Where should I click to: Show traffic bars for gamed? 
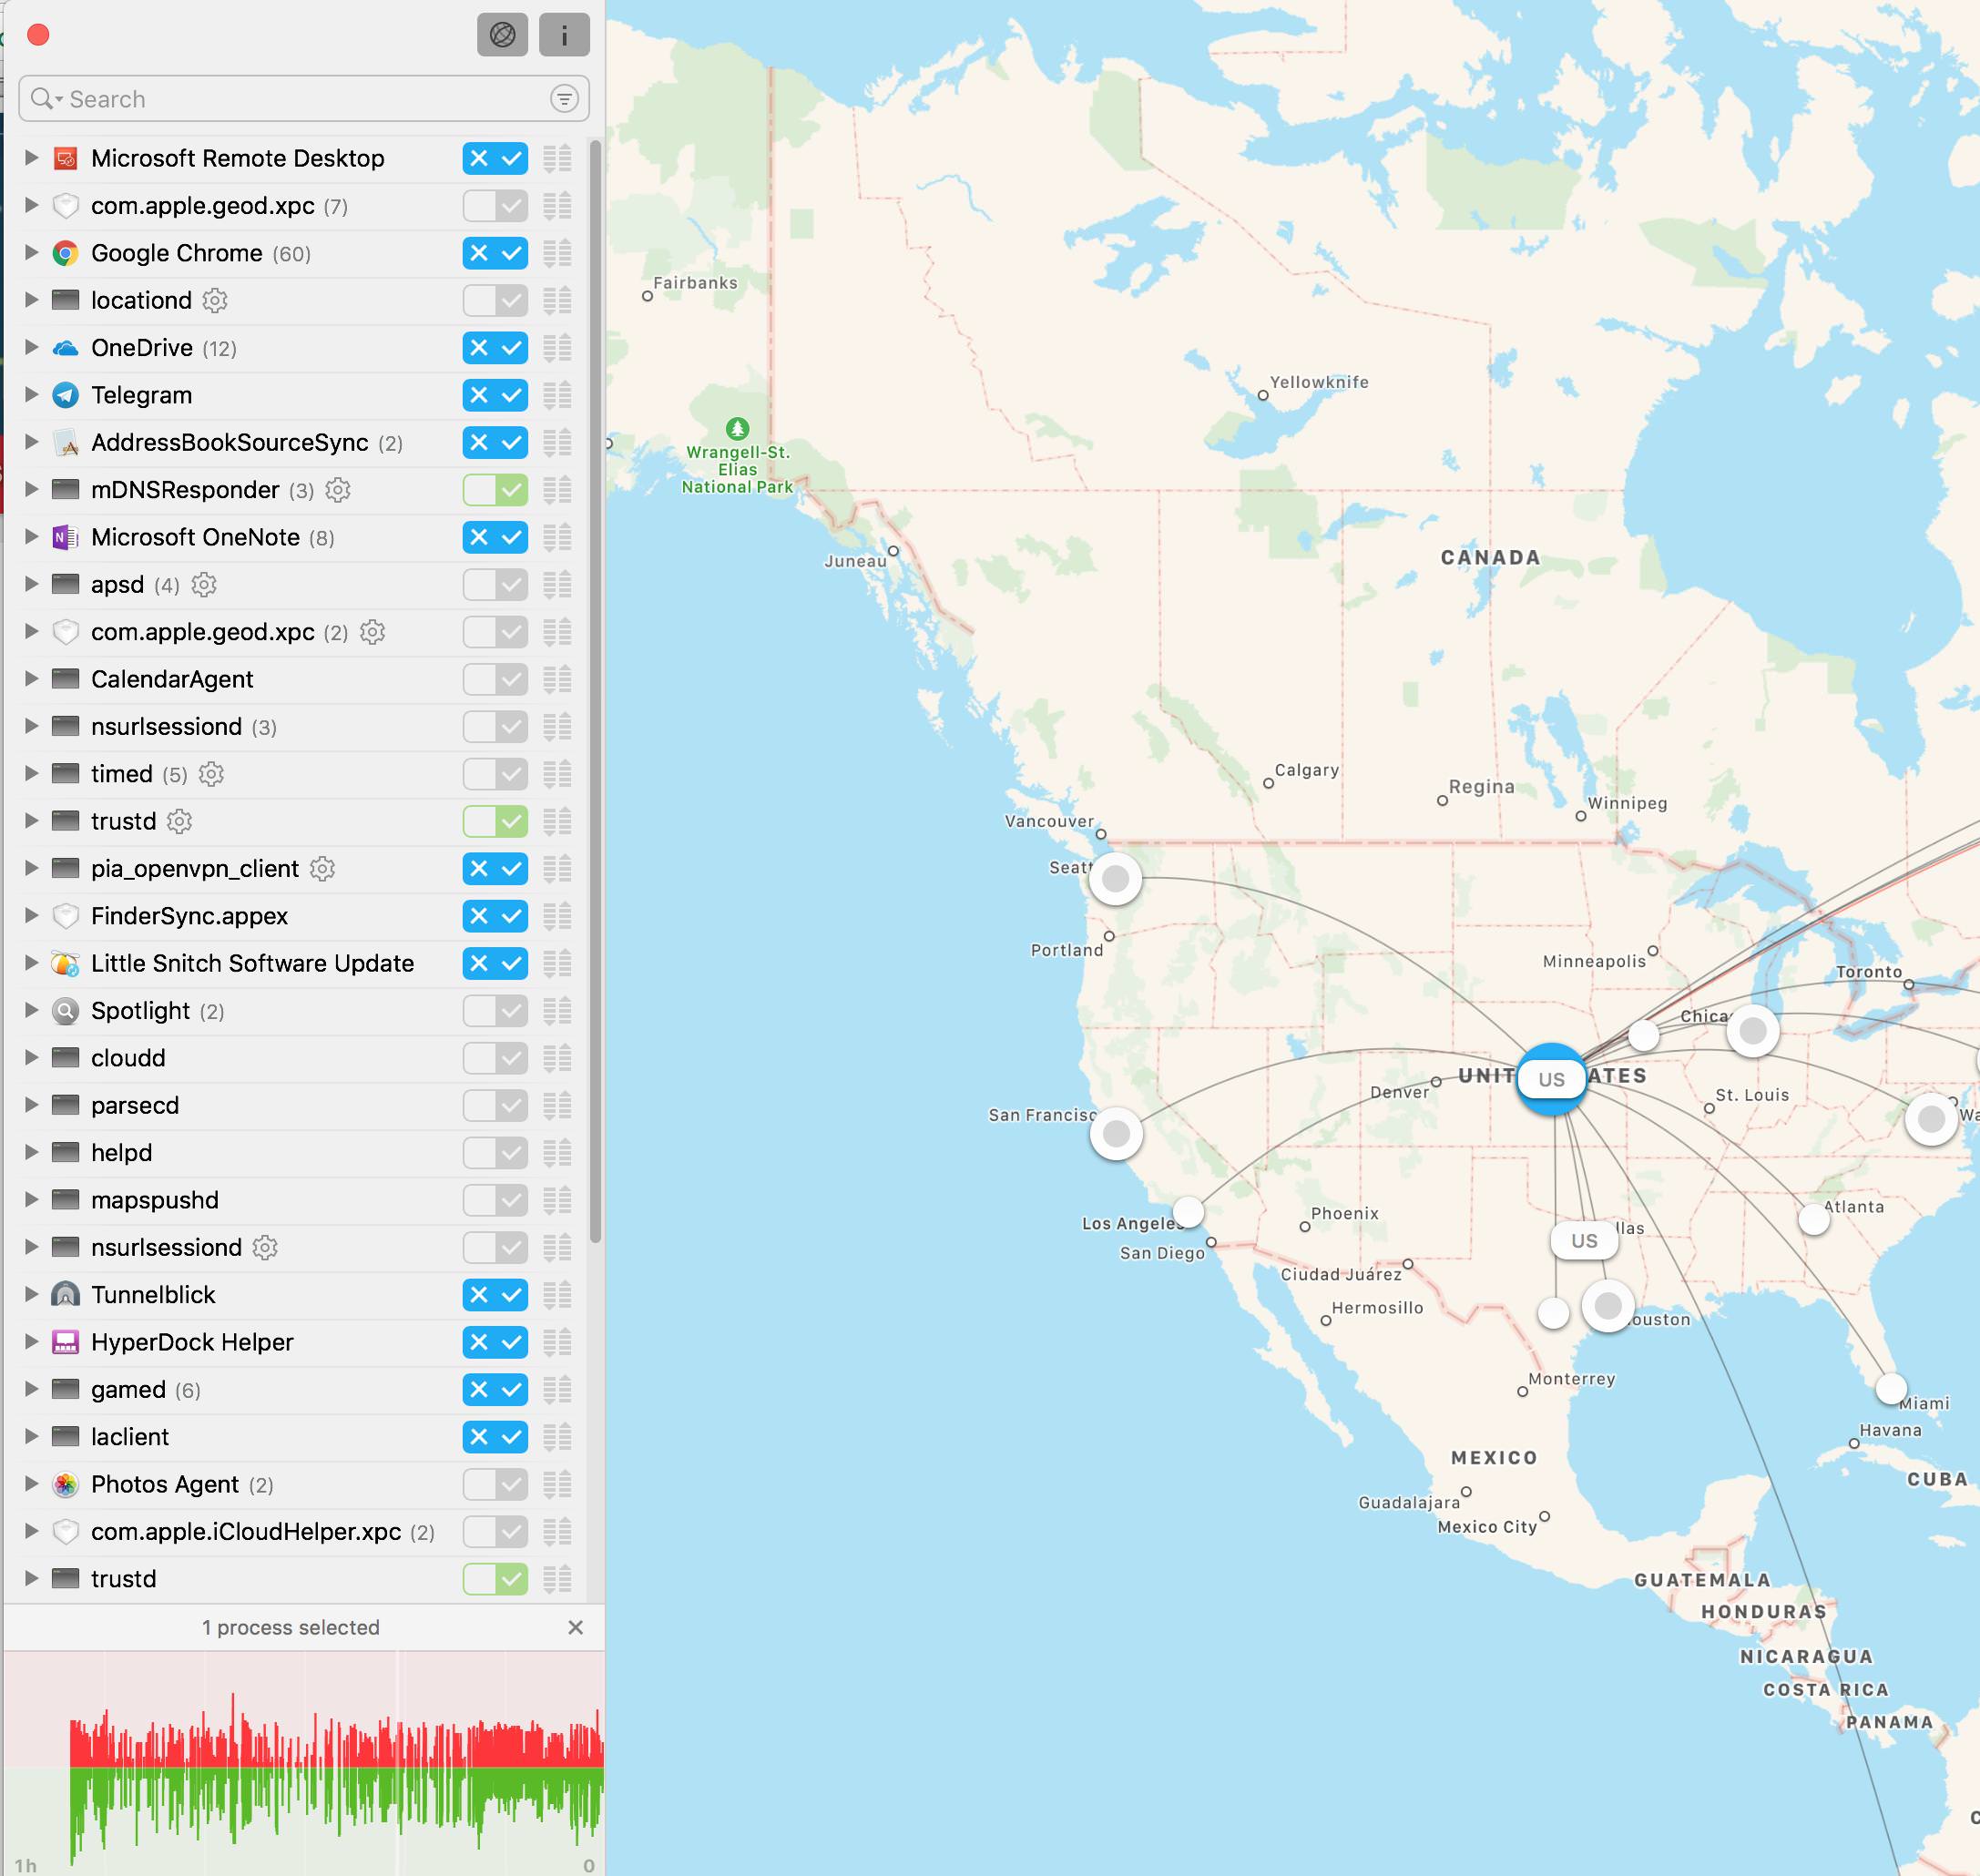click(x=557, y=1390)
